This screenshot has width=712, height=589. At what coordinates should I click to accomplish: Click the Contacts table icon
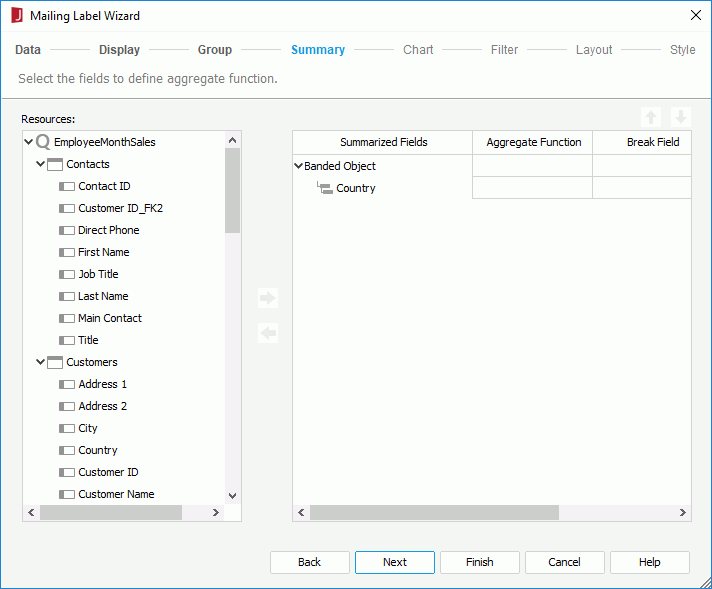(x=55, y=164)
